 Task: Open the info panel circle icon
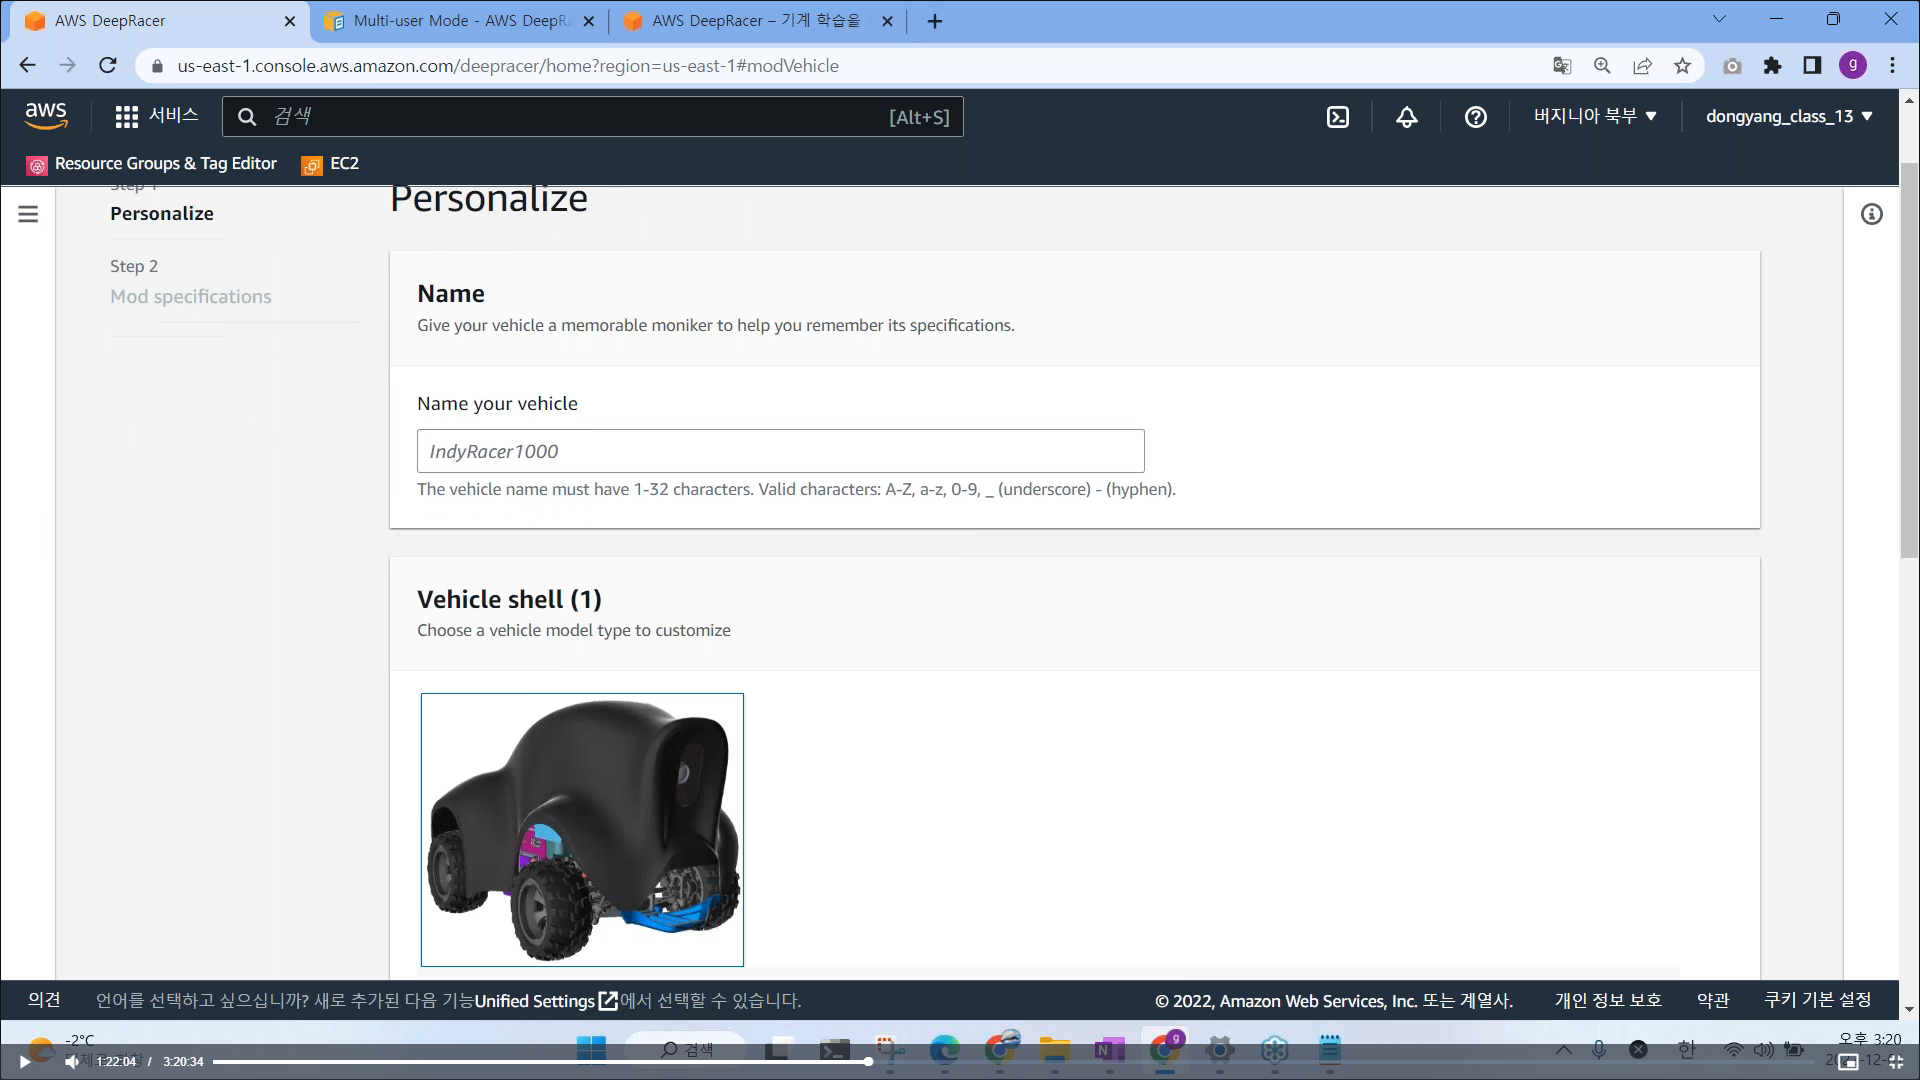tap(1871, 214)
